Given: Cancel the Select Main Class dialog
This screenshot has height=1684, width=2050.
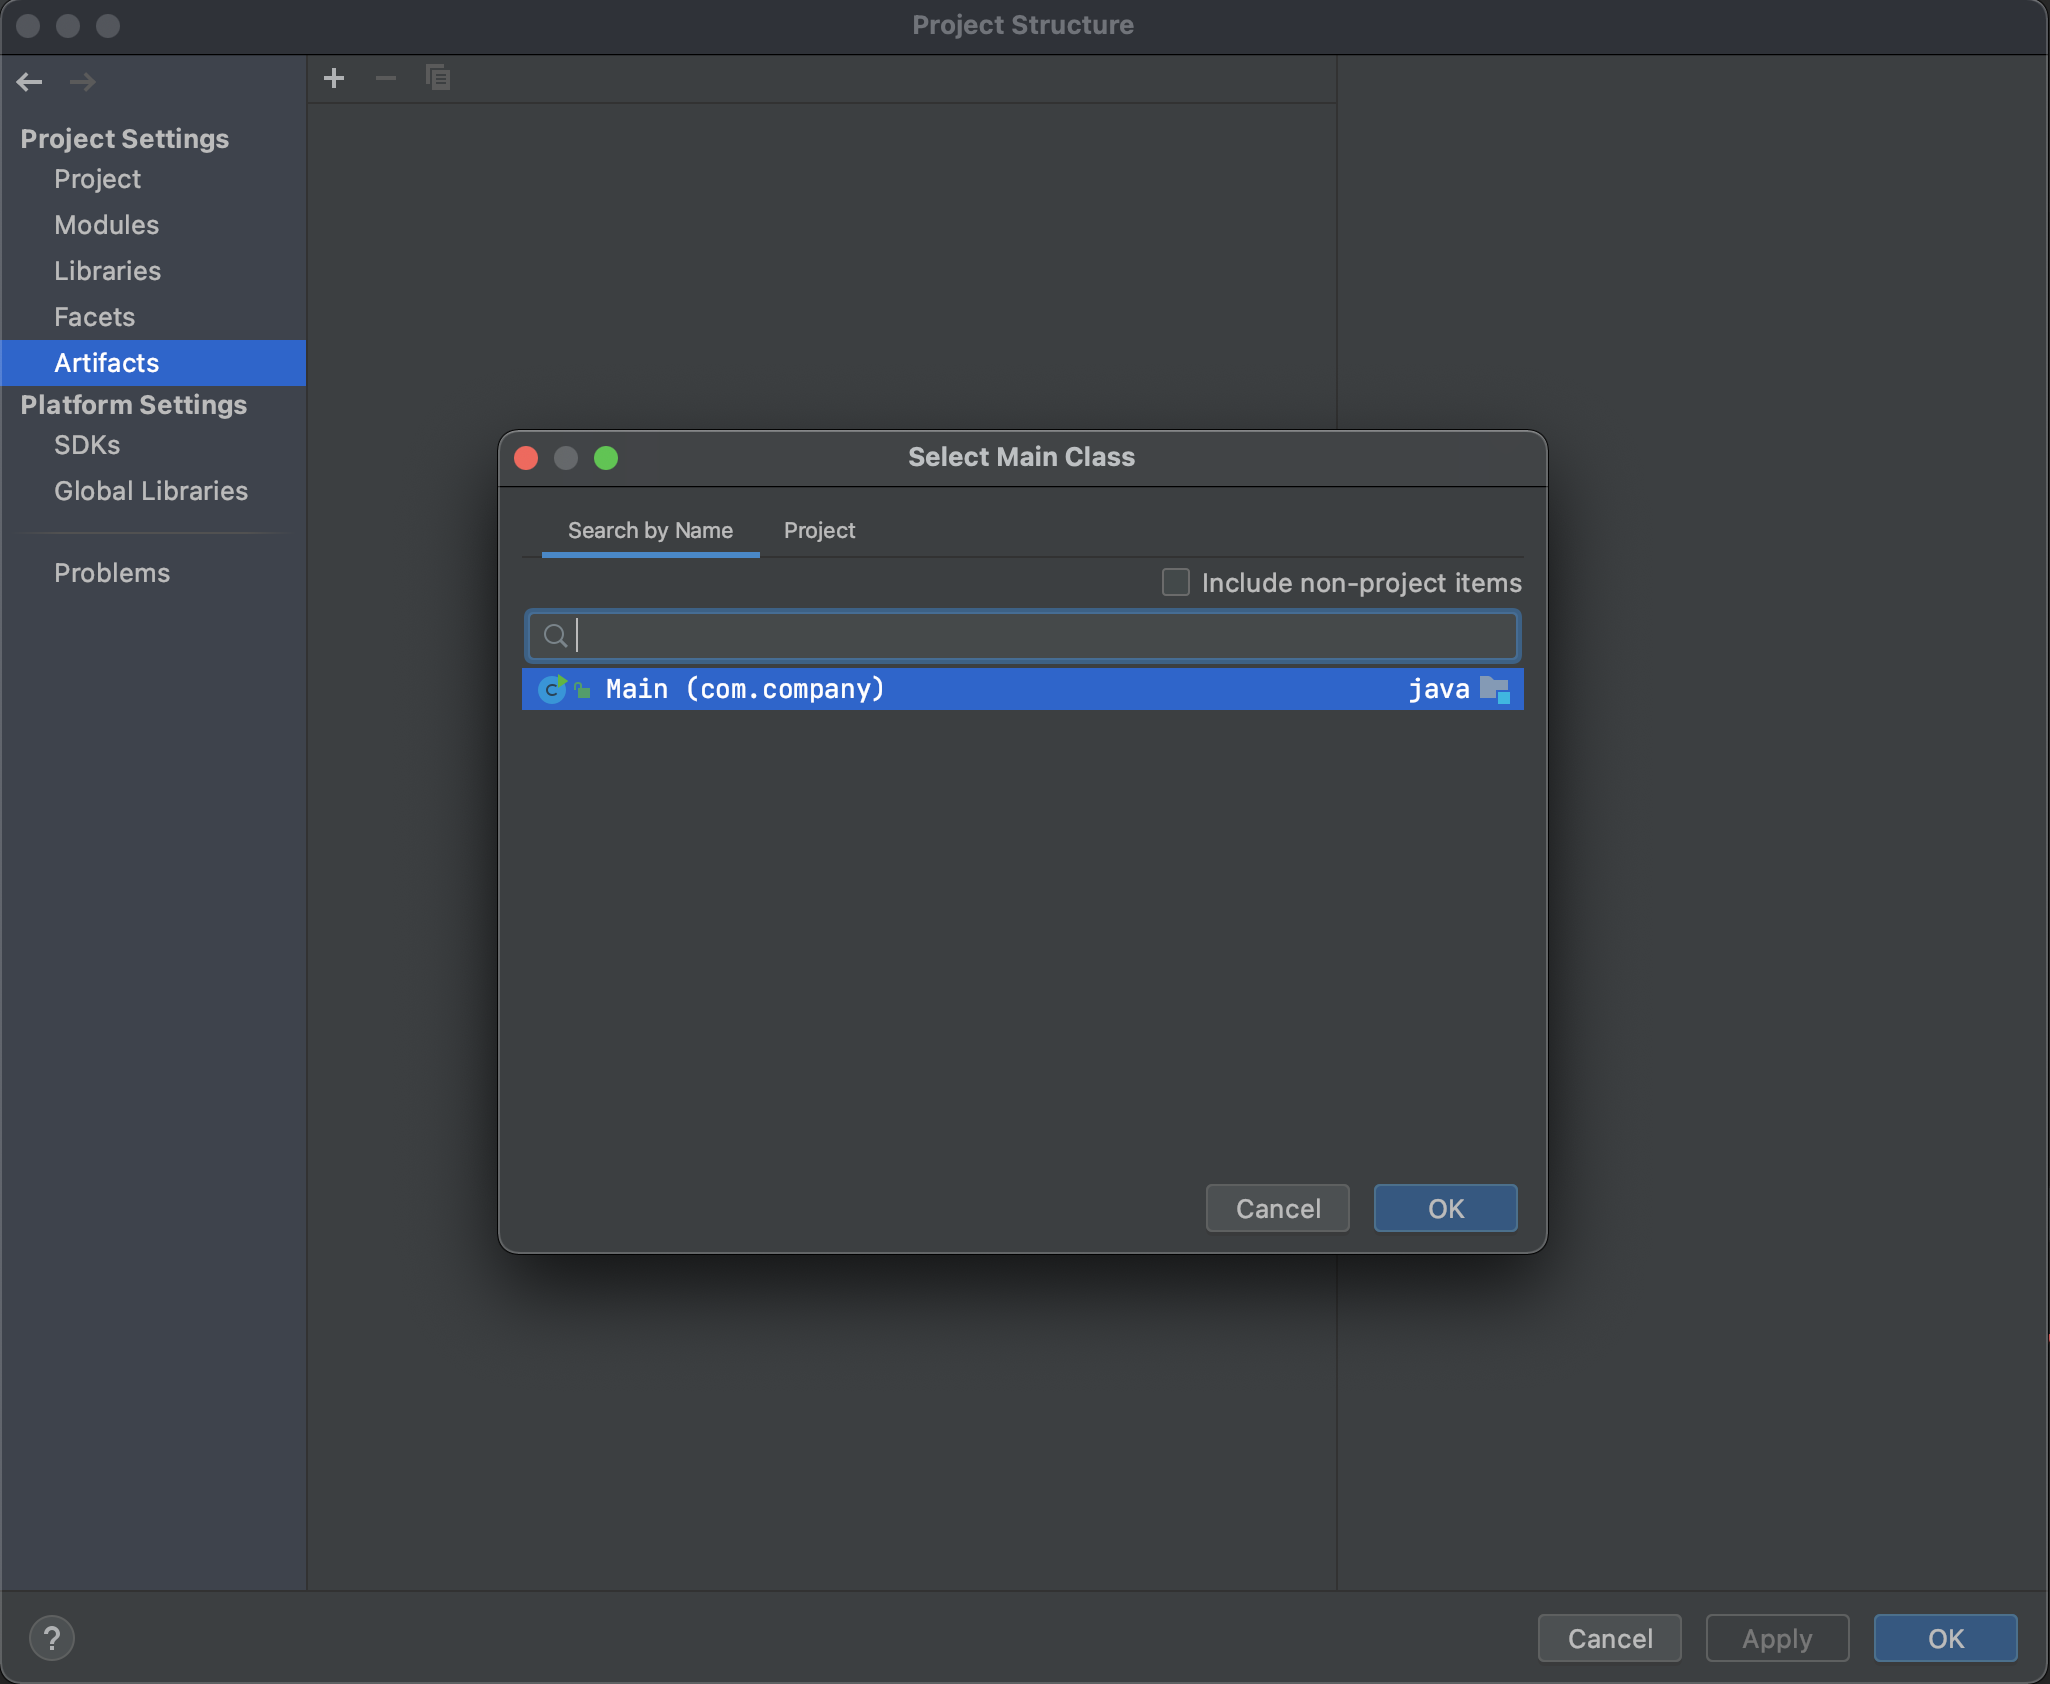Looking at the screenshot, I should point(1277,1208).
